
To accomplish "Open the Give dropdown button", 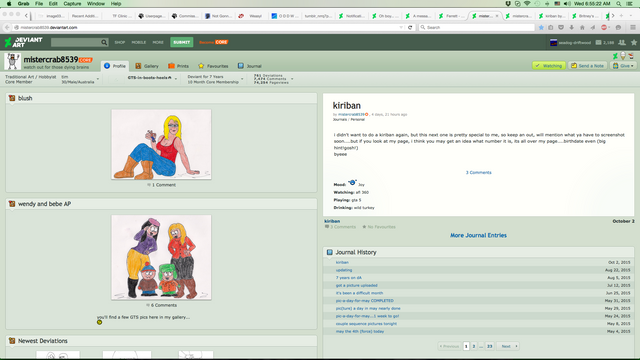I will 623,66.
